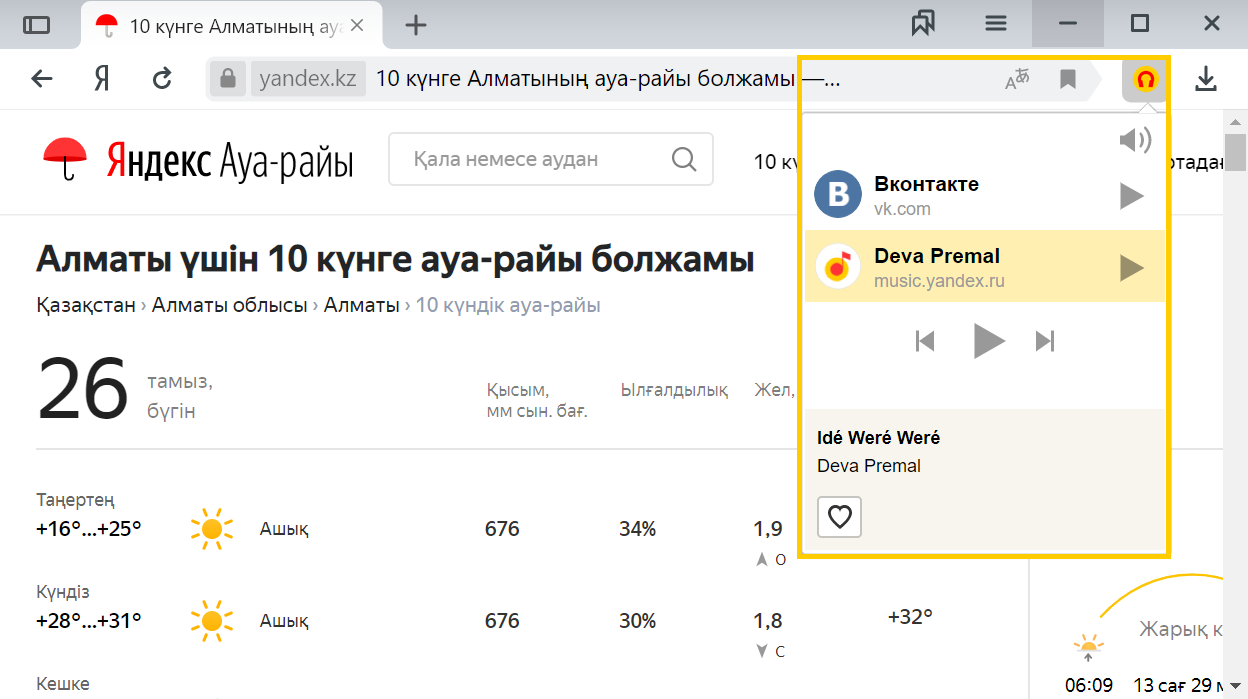Screen dimensions: 1248x699
Task: Open the downloads panel
Action: coord(1206,79)
